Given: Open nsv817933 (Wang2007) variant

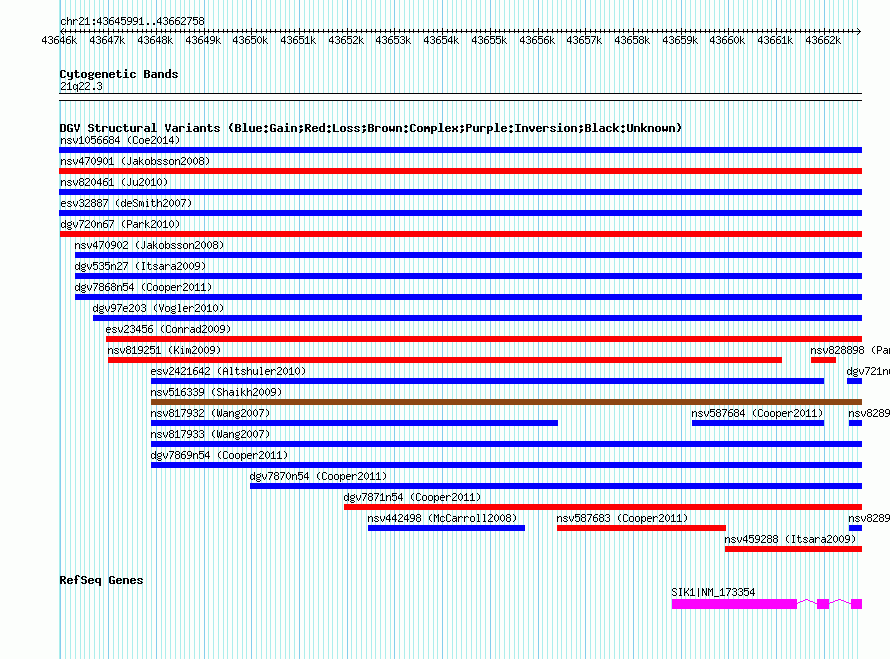Looking at the screenshot, I should click(x=210, y=434).
